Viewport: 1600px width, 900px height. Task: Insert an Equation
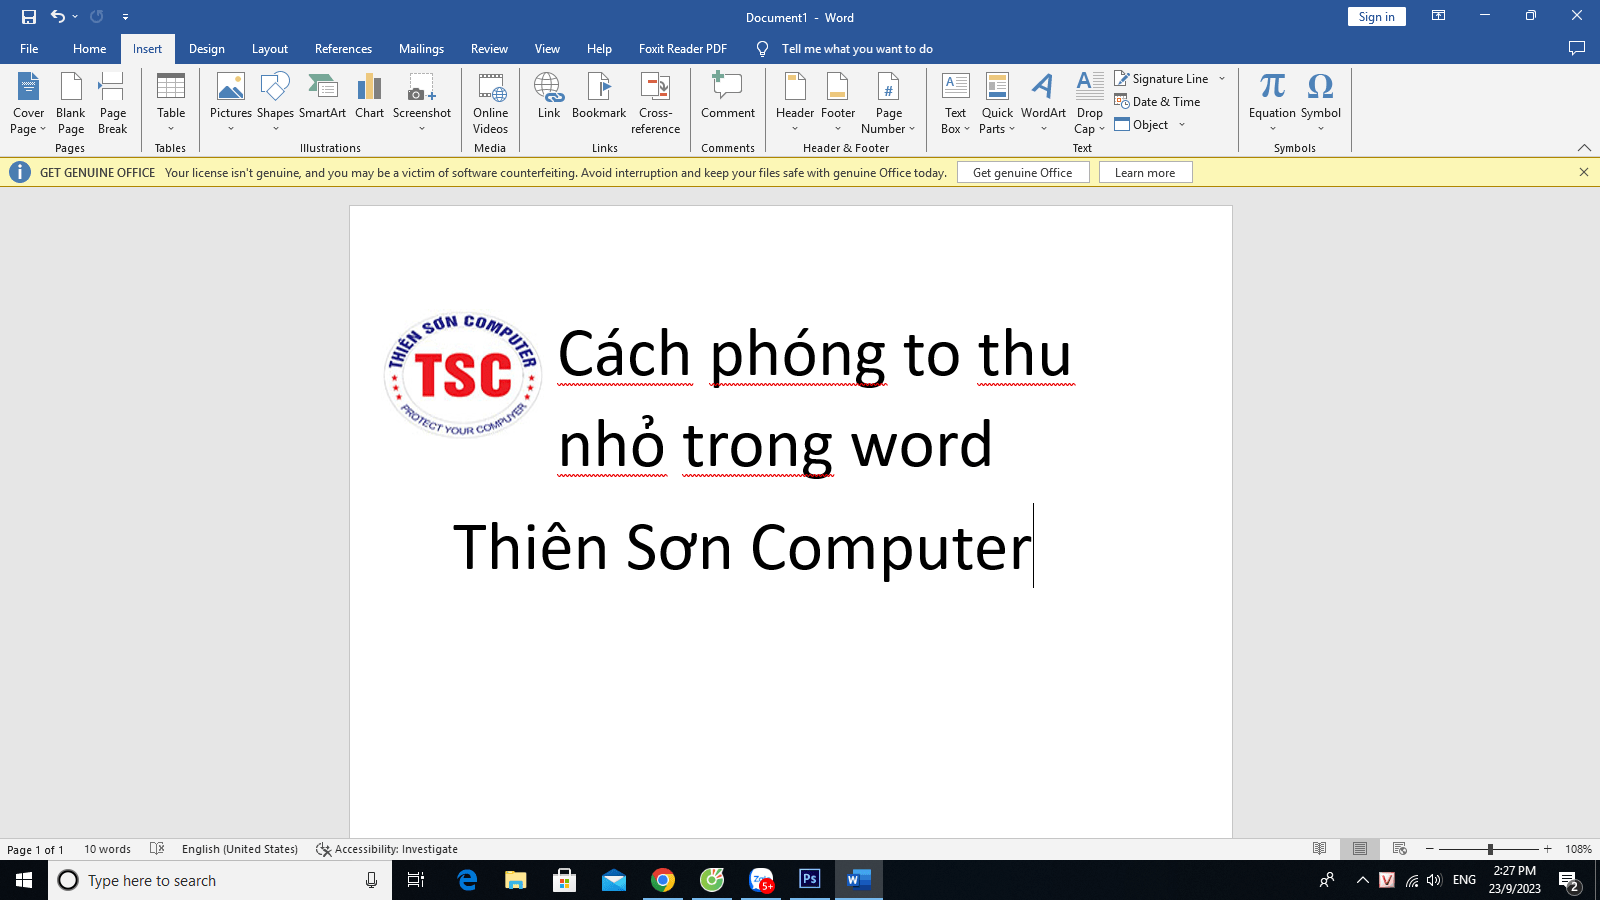pos(1271,95)
